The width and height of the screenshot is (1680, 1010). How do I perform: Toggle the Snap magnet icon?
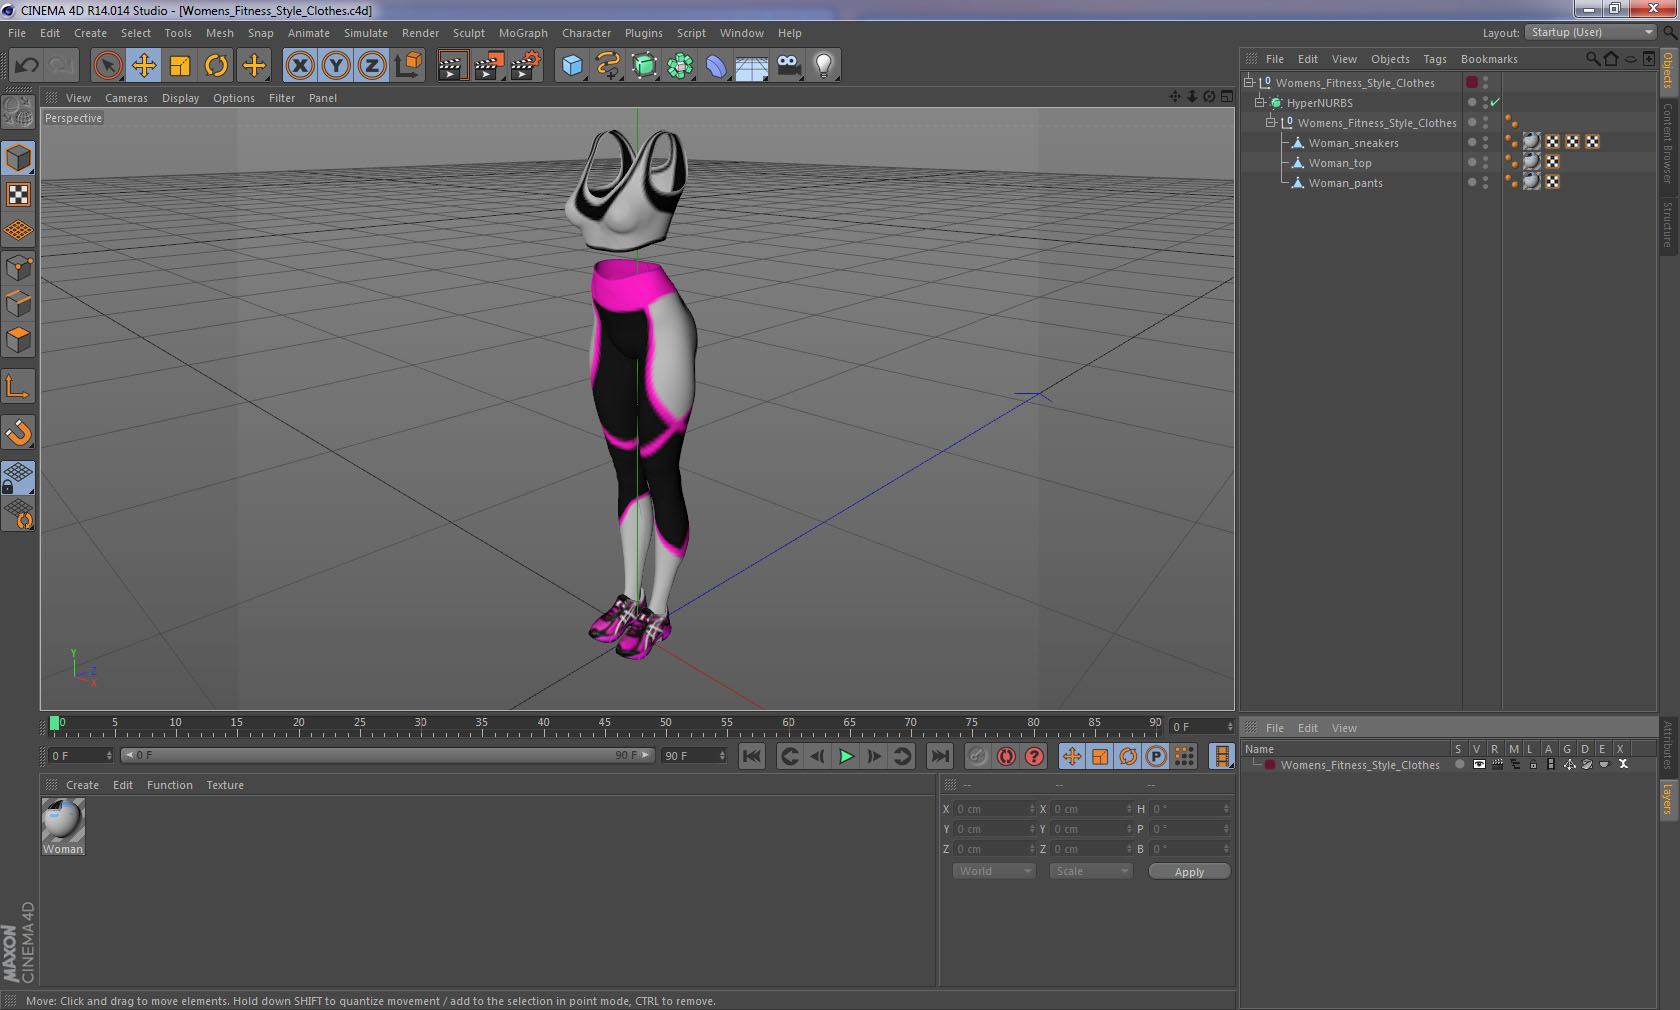pos(18,432)
